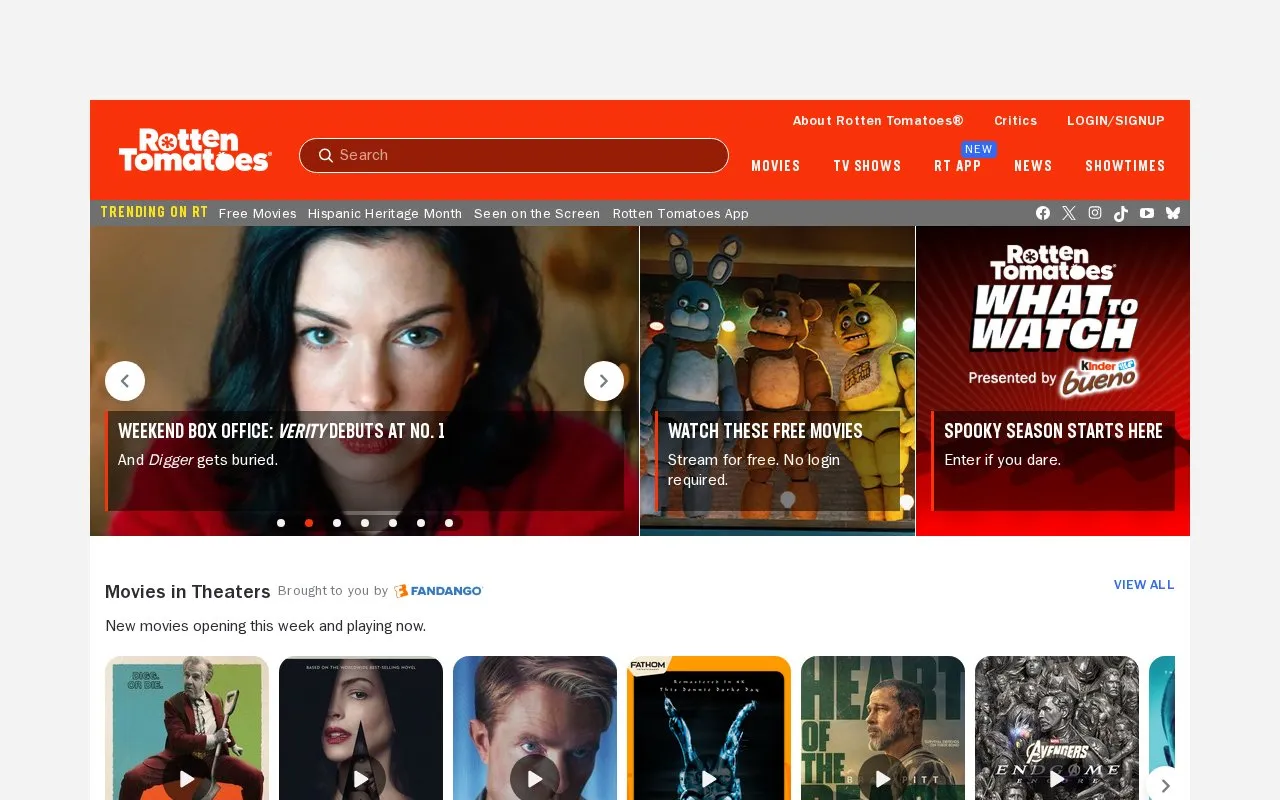Open Spooky Season Starts Here tile
The width and height of the screenshot is (1280, 800).
pos(1053,381)
